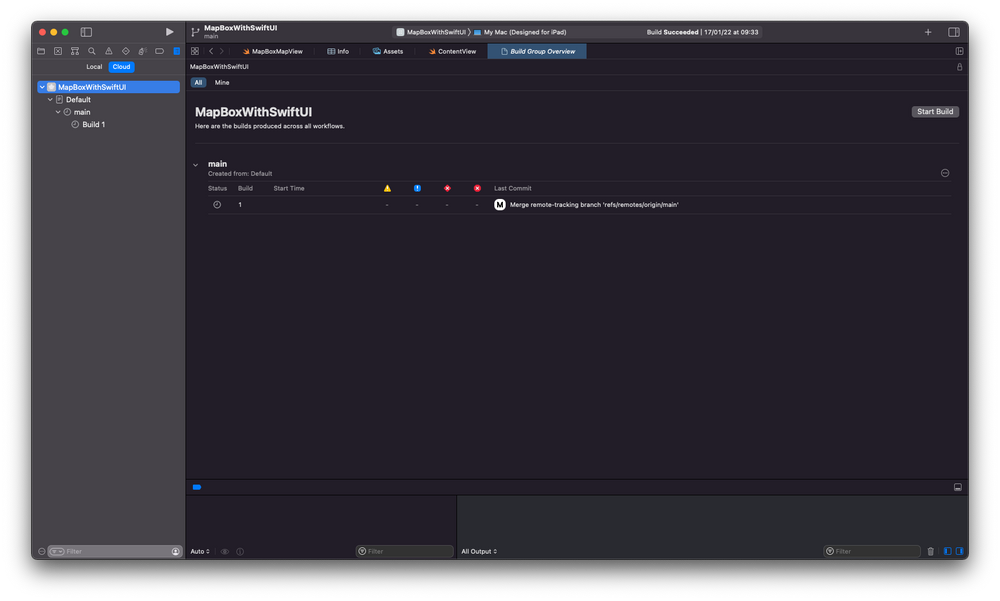Switch to the Local reports view
This screenshot has width=1000, height=601.
pos(94,67)
